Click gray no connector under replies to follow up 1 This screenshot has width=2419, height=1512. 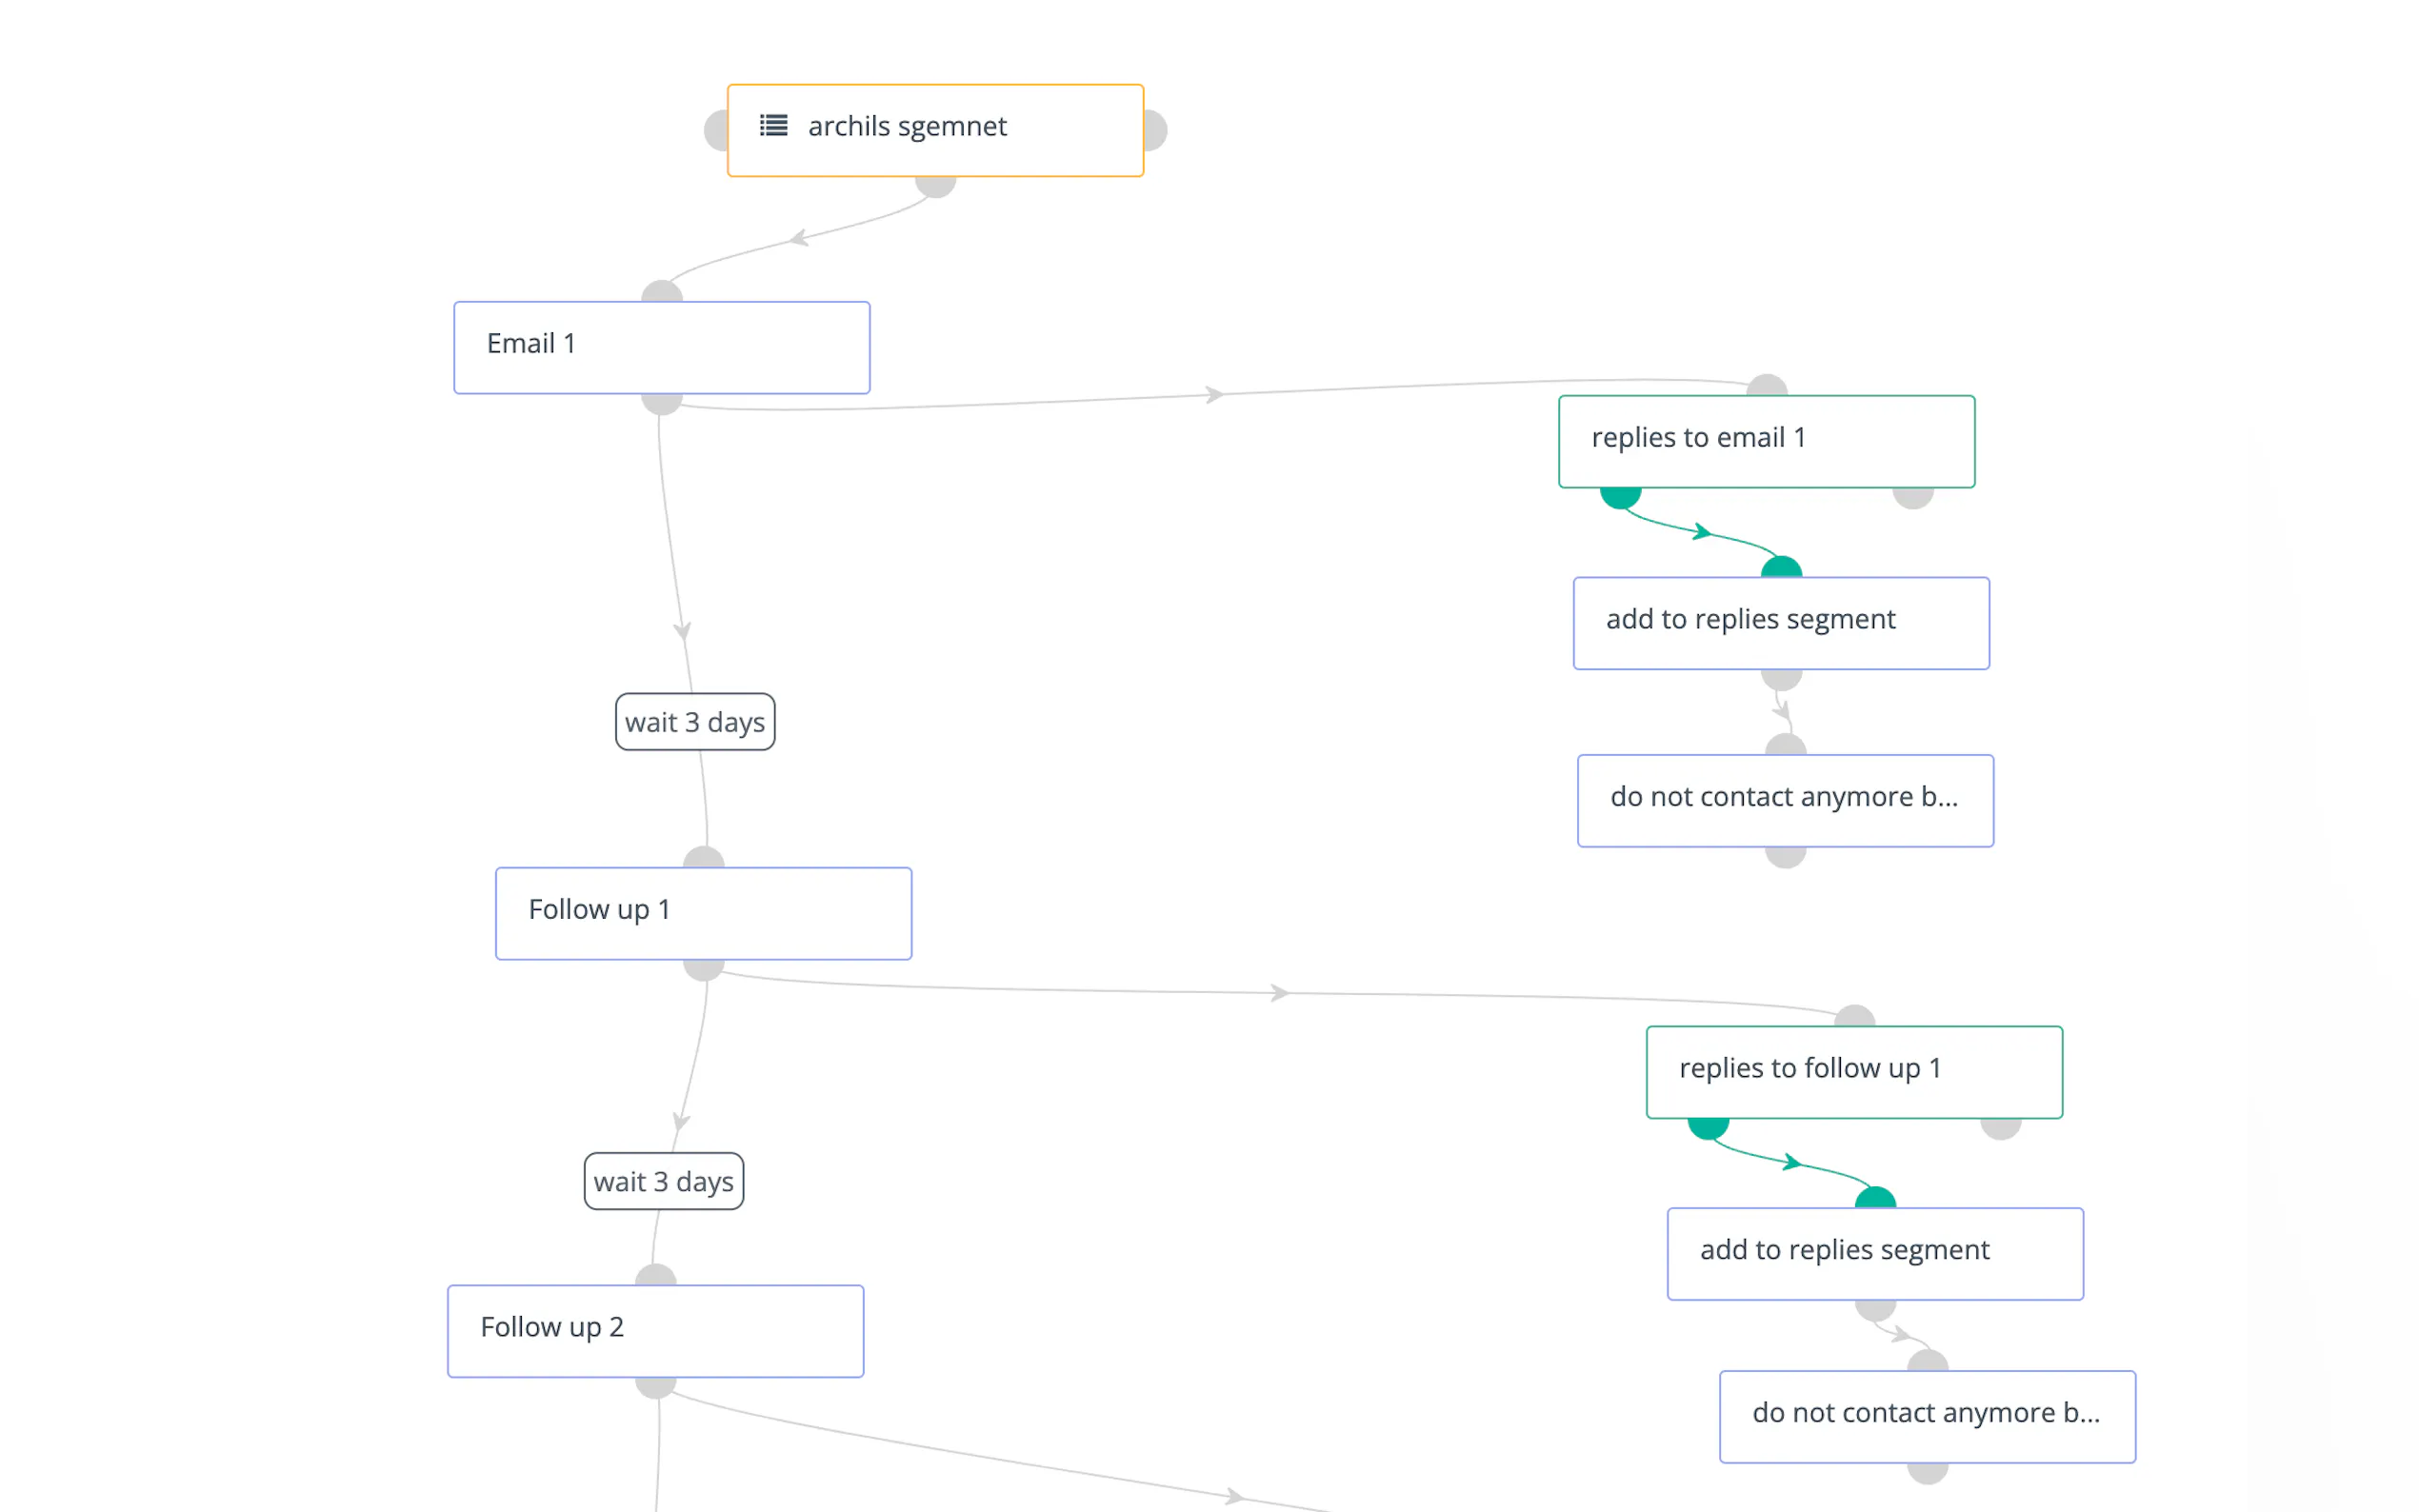click(x=2000, y=1129)
